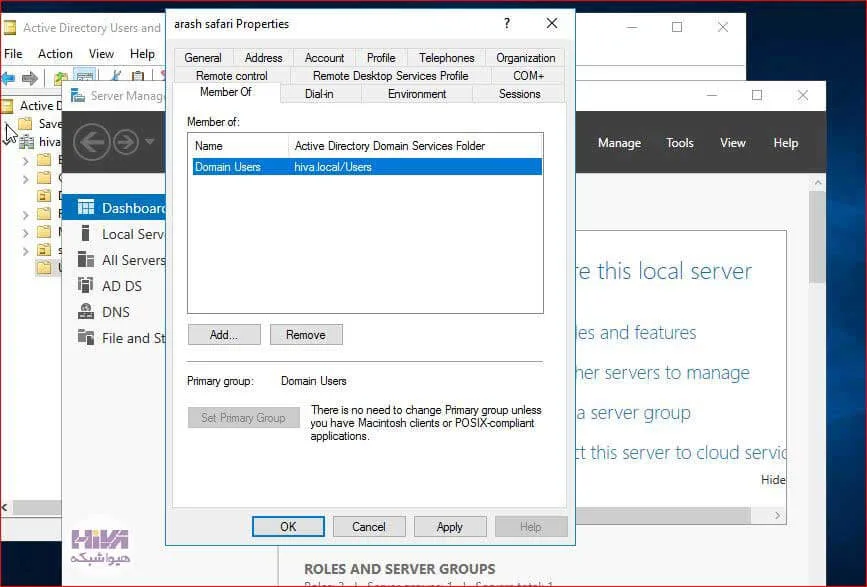The height and width of the screenshot is (587, 867).
Task: Open Action menu in Active Directory window
Action: (55, 54)
